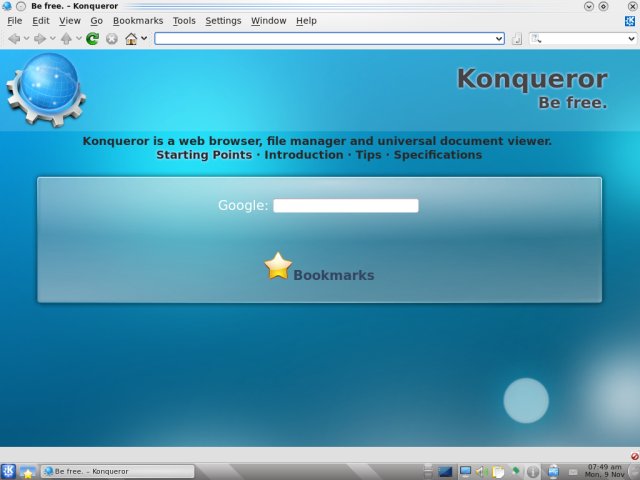Follow the Introduction link
This screenshot has height=480, width=640.
point(304,155)
